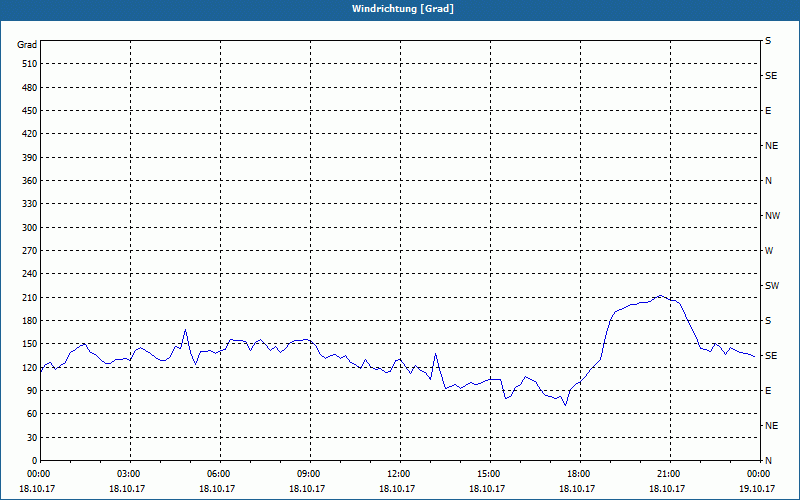Select the W compass direction label
The height and width of the screenshot is (500, 800).
point(769,251)
